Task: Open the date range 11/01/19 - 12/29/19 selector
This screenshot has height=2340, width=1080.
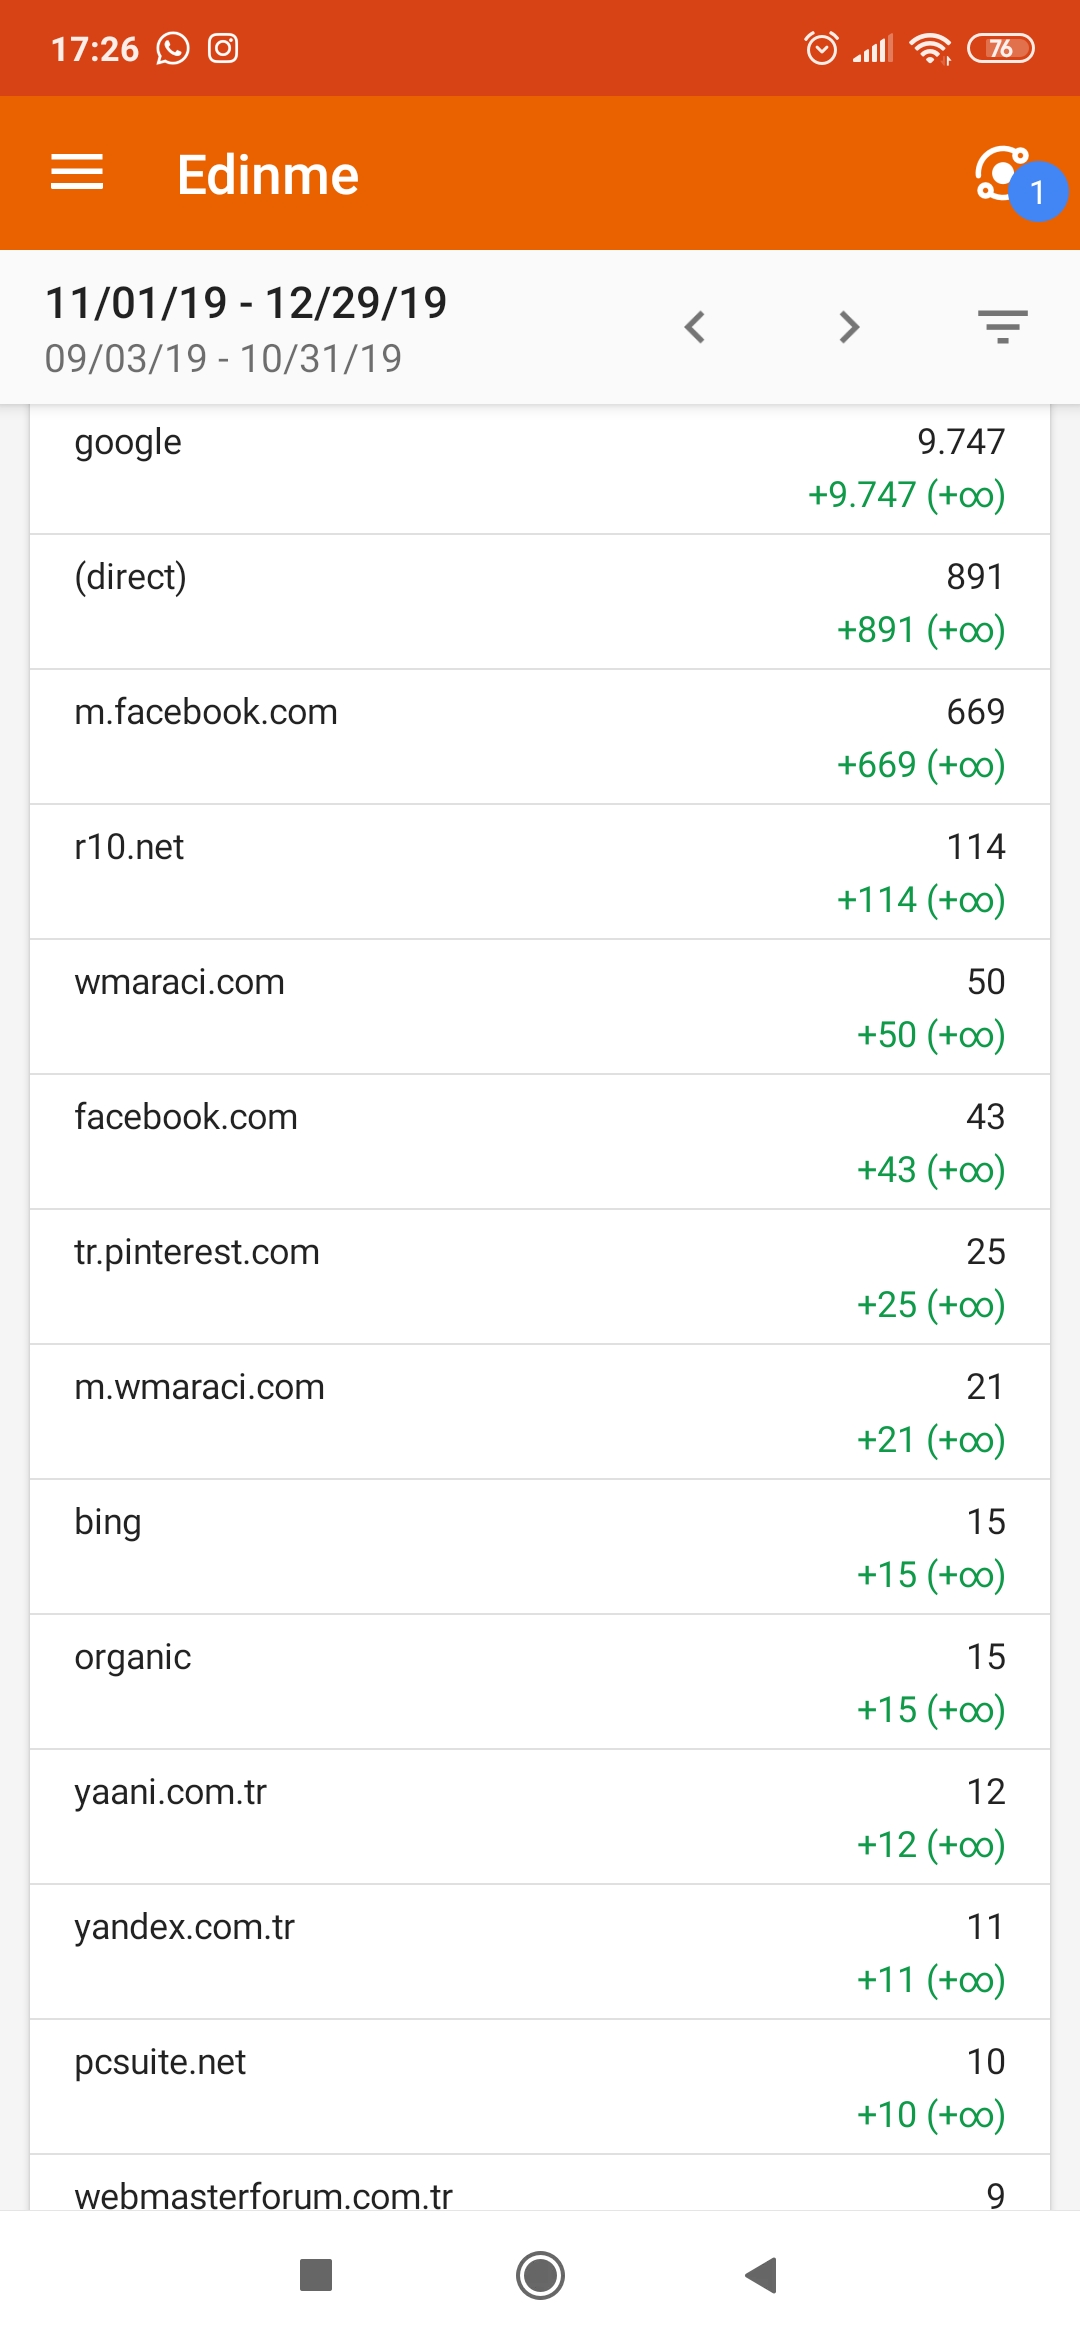Action: (x=246, y=303)
